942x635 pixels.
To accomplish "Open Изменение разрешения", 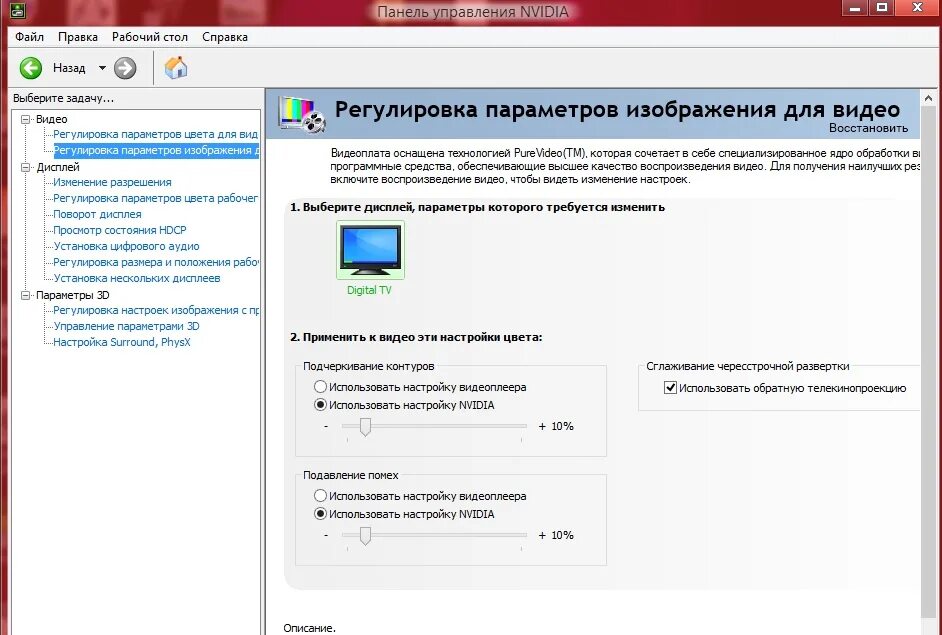I will 112,182.
